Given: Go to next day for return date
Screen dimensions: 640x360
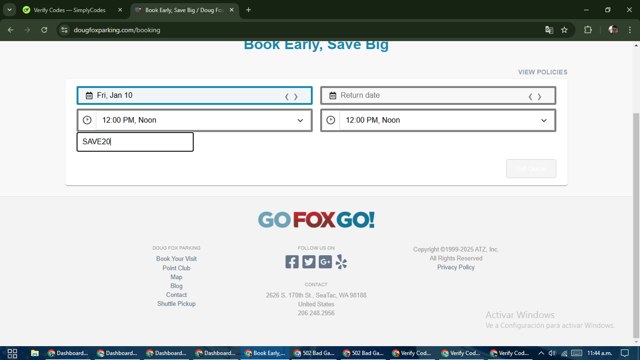Looking at the screenshot, I should (x=540, y=97).
